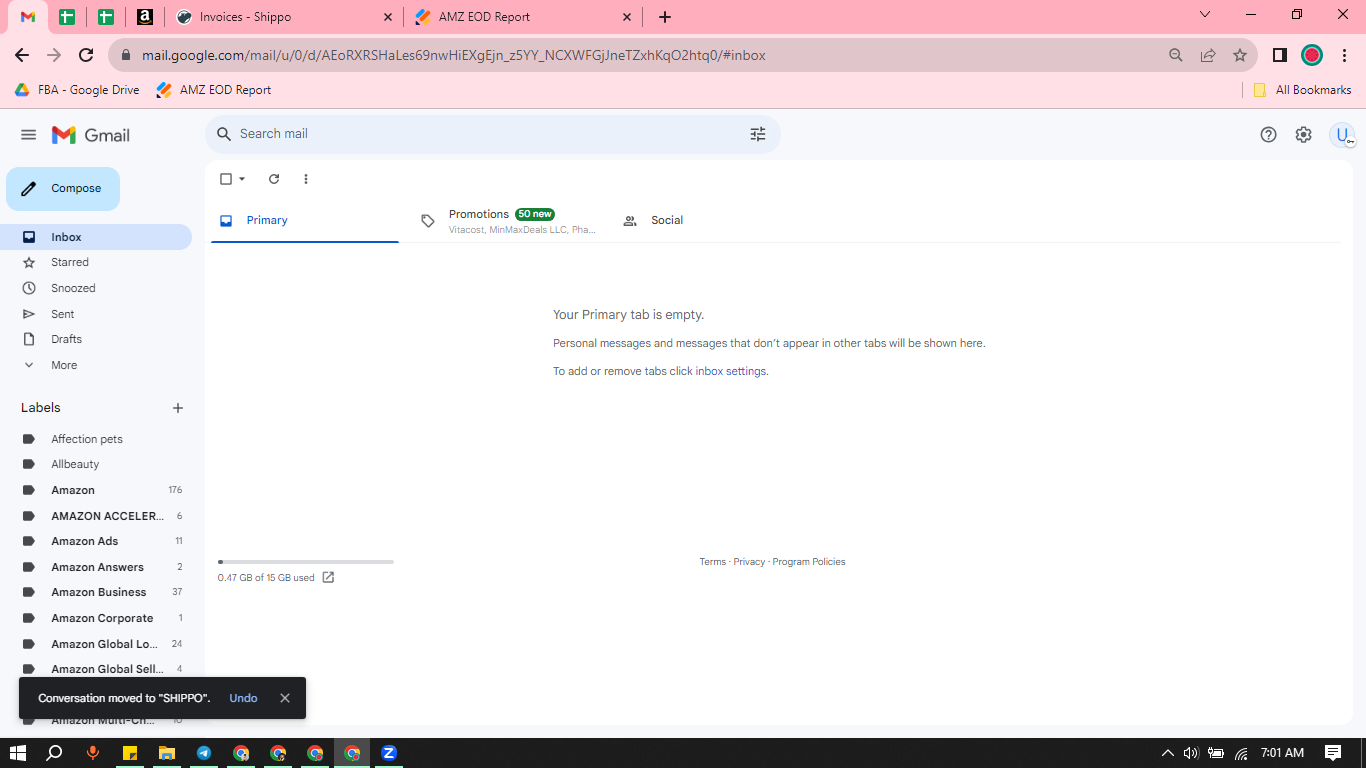Open the Chrome three-dot menu
This screenshot has height=768, width=1366.
tap(1345, 55)
